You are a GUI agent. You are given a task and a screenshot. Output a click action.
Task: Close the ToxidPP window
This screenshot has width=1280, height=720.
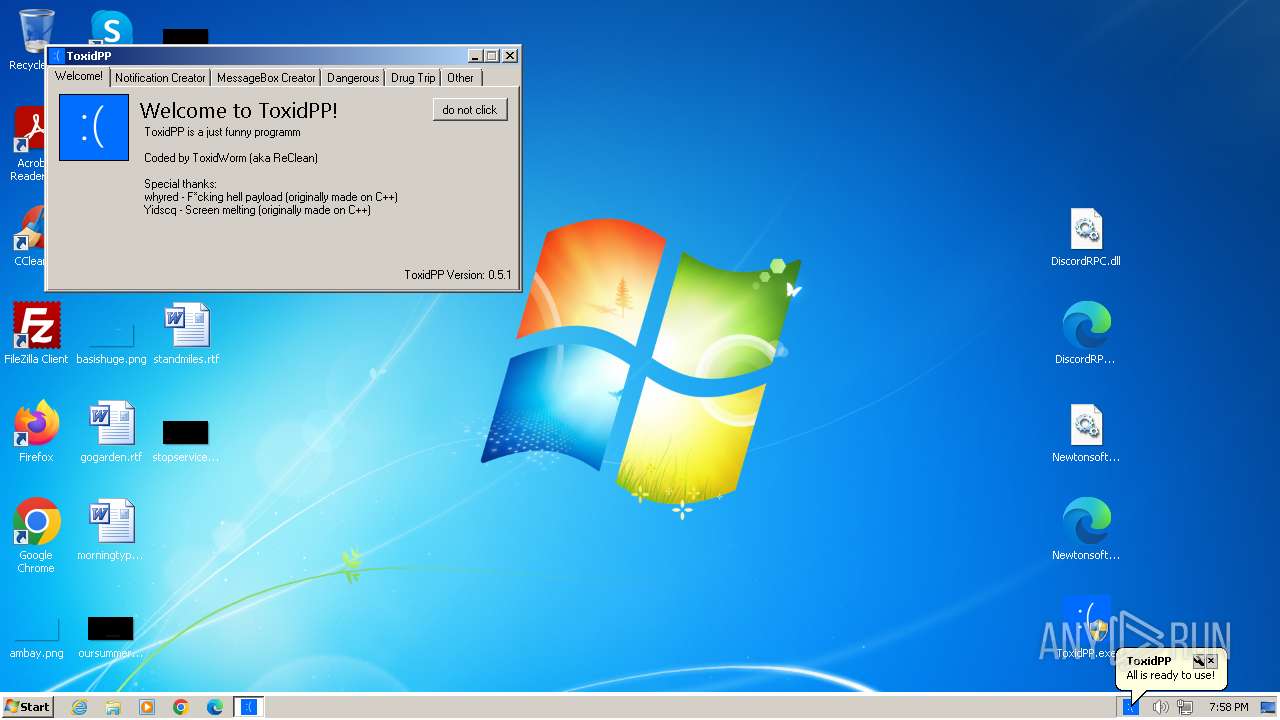pos(510,56)
